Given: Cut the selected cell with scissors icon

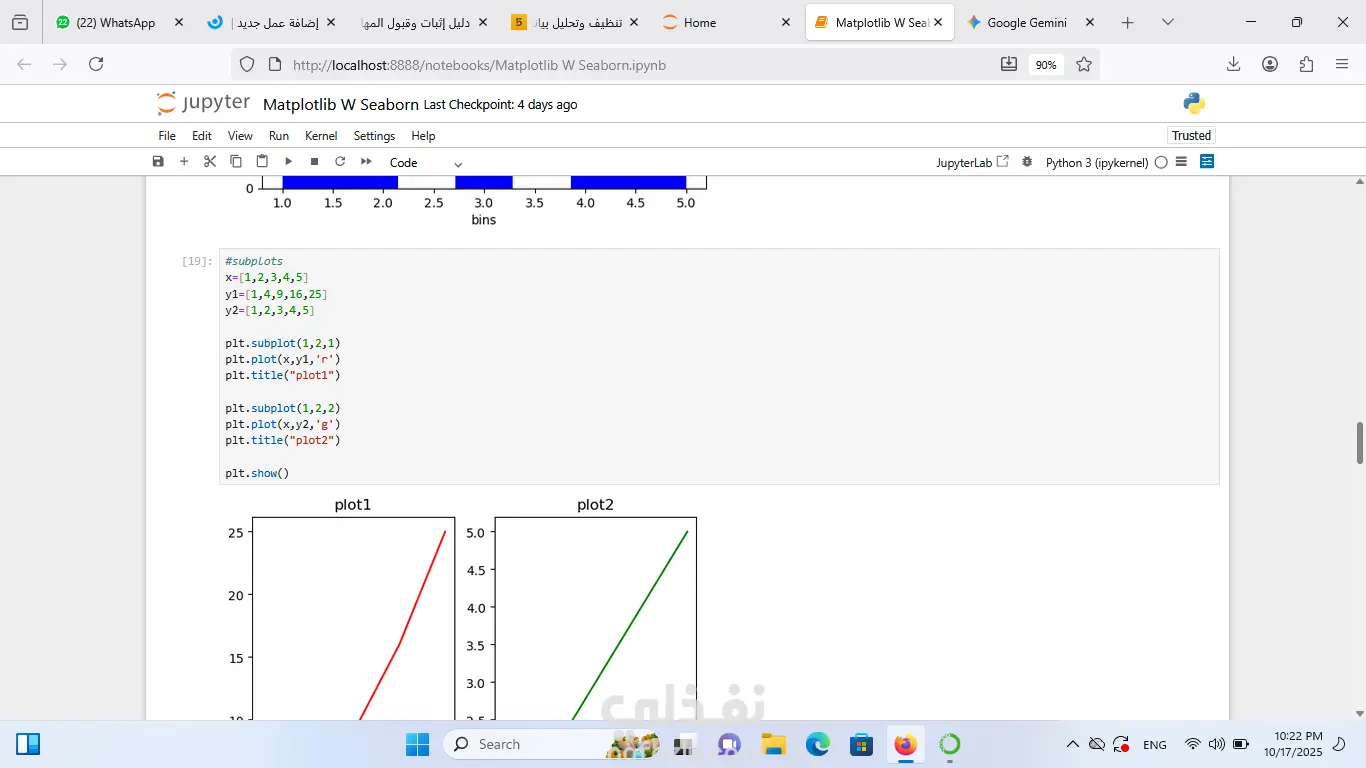Looking at the screenshot, I should (210, 162).
